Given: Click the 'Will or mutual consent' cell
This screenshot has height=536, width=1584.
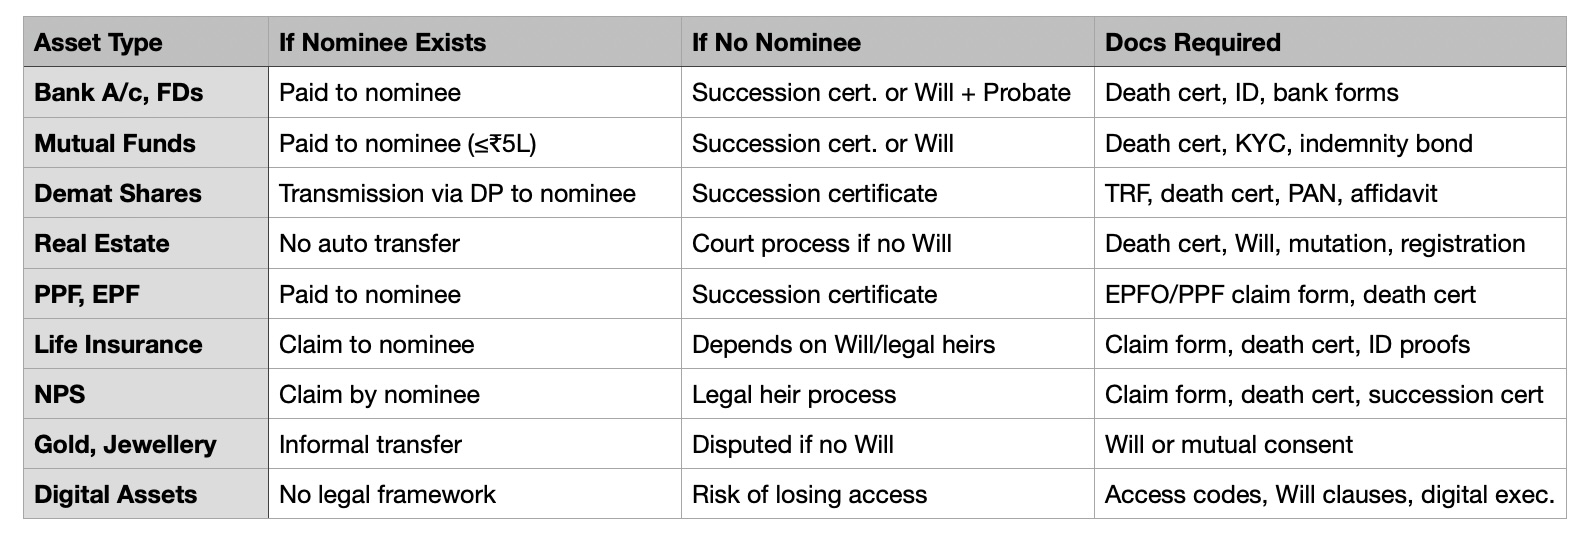Looking at the screenshot, I should (x=1330, y=444).
